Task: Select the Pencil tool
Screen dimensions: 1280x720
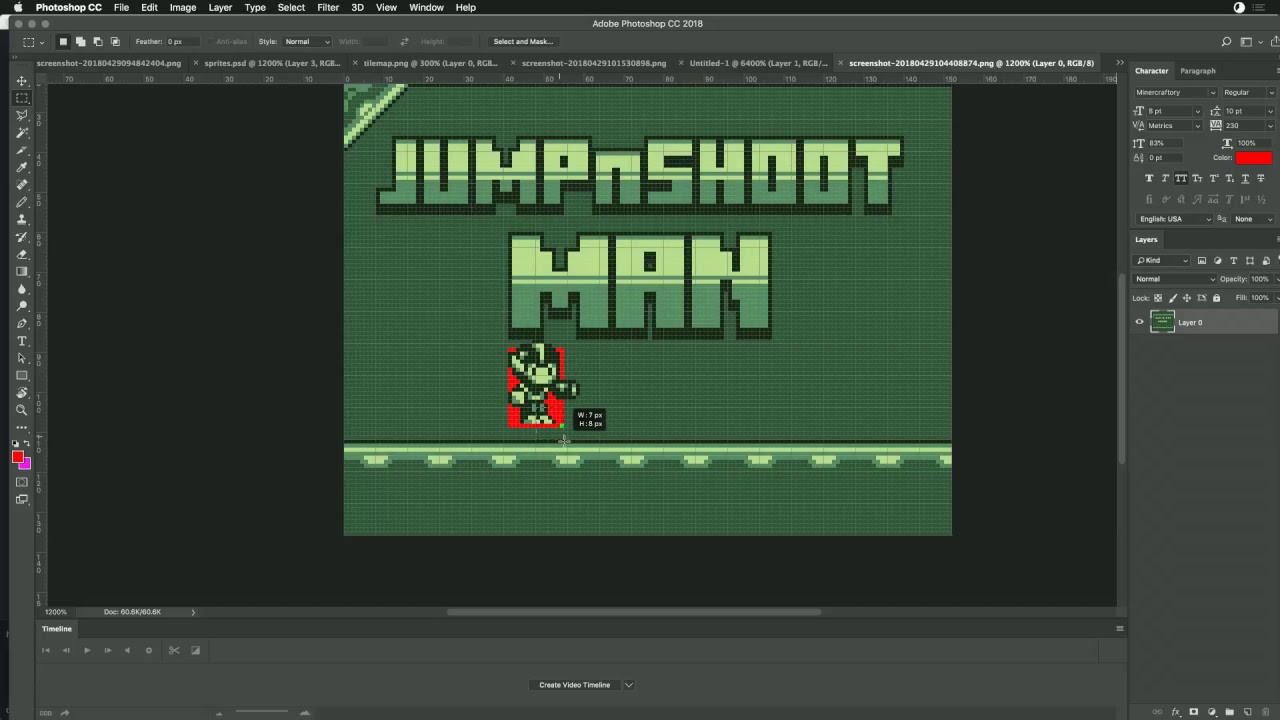Action: (x=22, y=202)
